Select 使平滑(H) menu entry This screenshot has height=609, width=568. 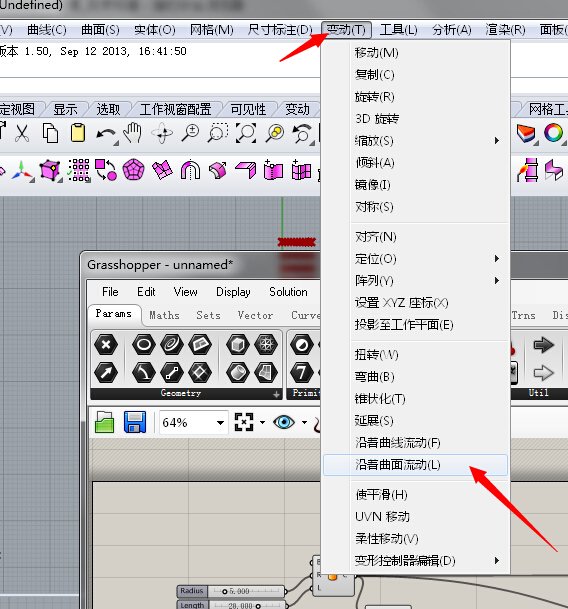pos(415,494)
